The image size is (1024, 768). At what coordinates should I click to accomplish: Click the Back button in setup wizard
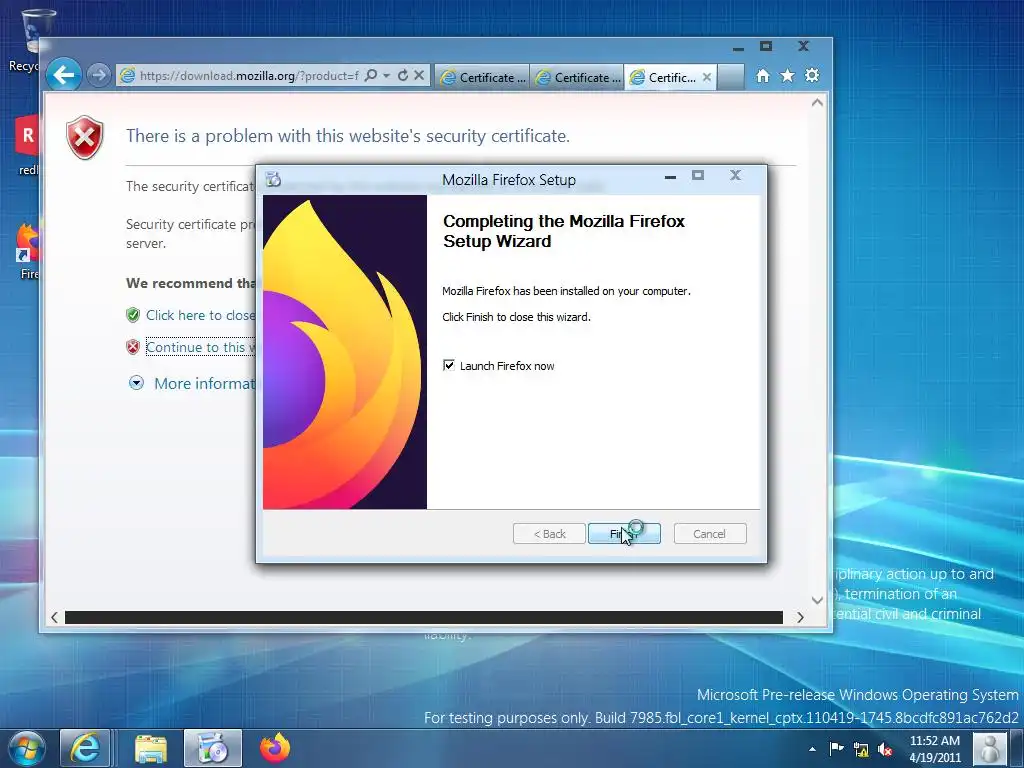click(549, 534)
